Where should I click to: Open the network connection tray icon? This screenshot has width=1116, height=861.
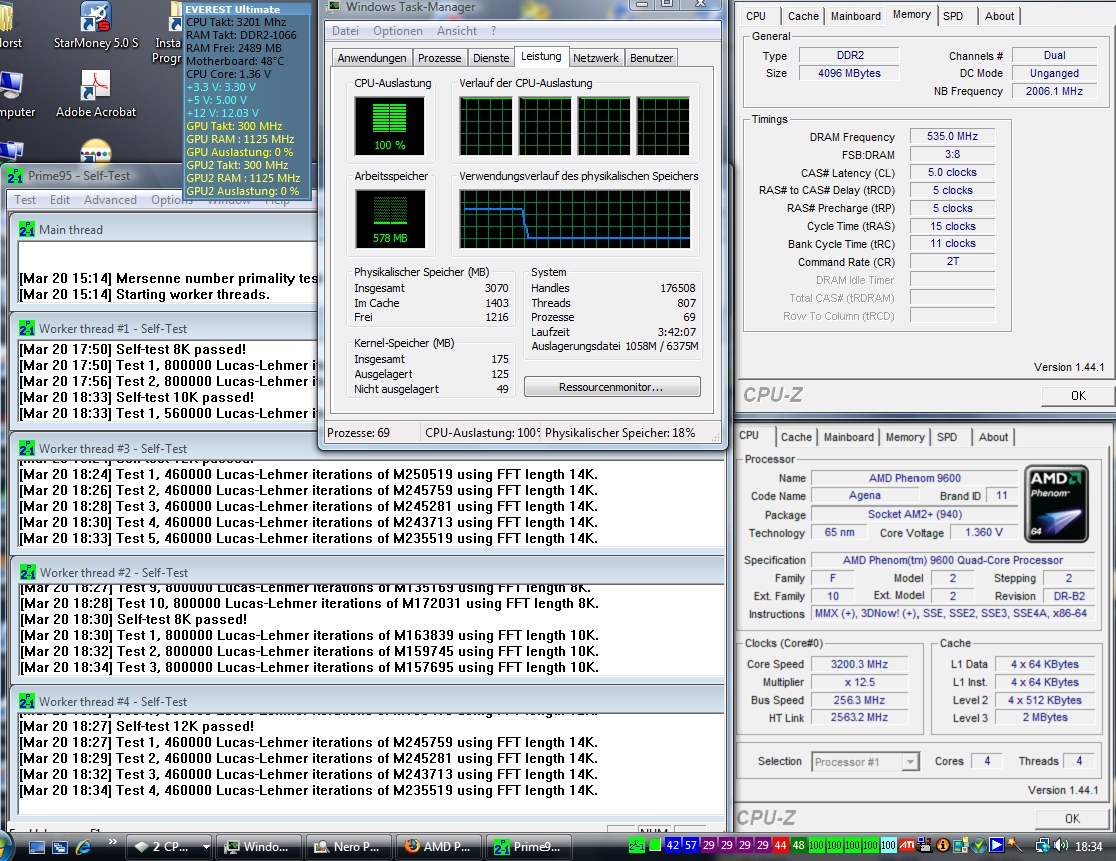click(1042, 845)
